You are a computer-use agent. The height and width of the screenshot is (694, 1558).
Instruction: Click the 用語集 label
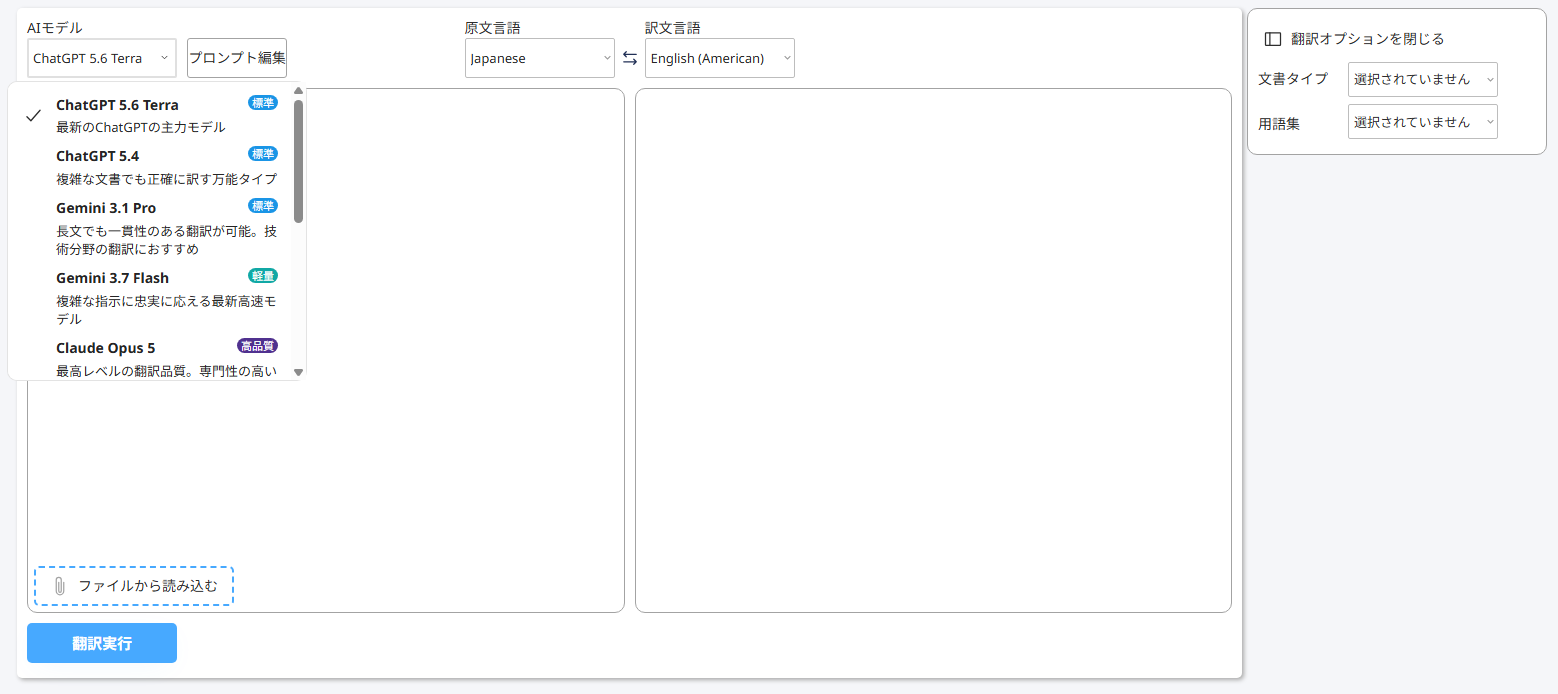point(1279,124)
